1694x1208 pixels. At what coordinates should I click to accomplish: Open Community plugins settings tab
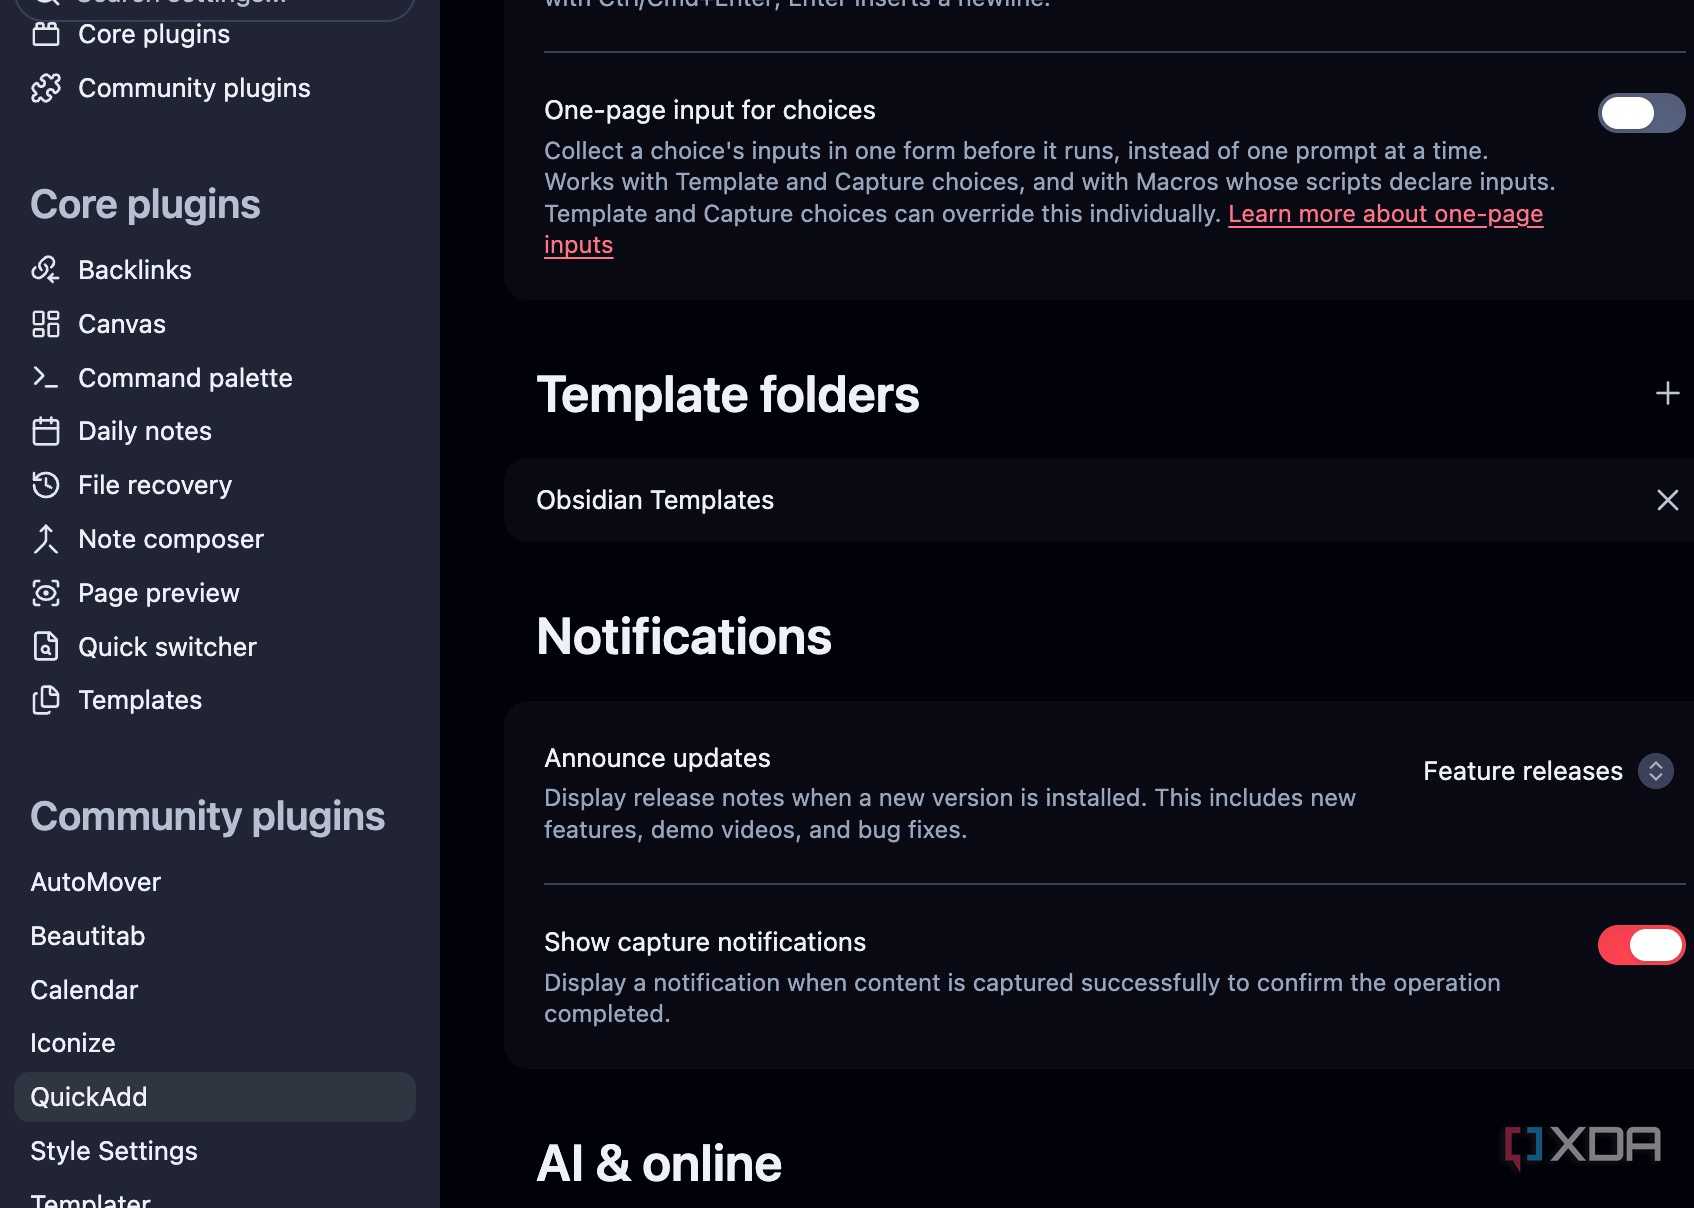tap(215, 88)
